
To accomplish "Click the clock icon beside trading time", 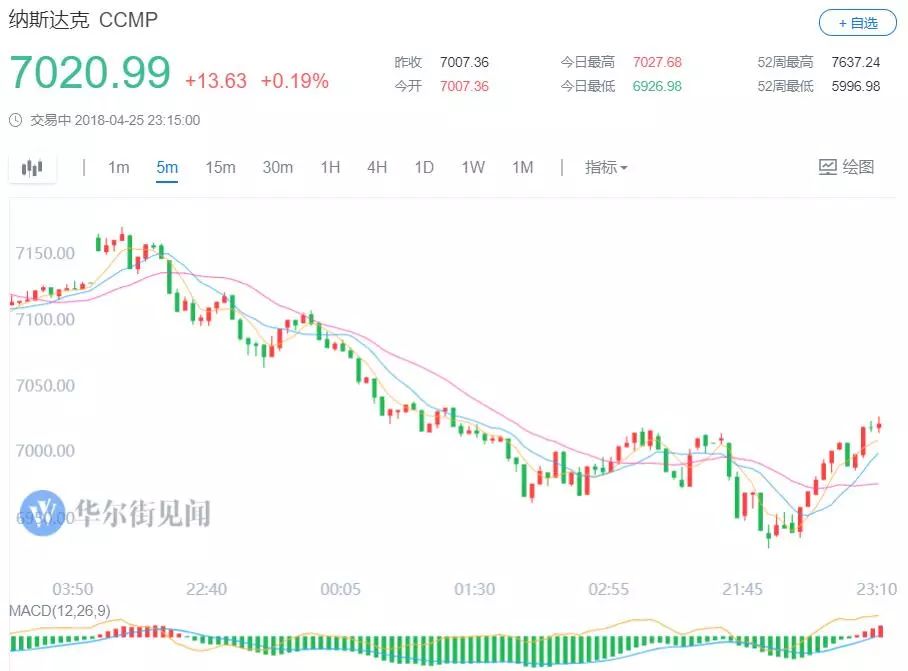I will (16, 120).
